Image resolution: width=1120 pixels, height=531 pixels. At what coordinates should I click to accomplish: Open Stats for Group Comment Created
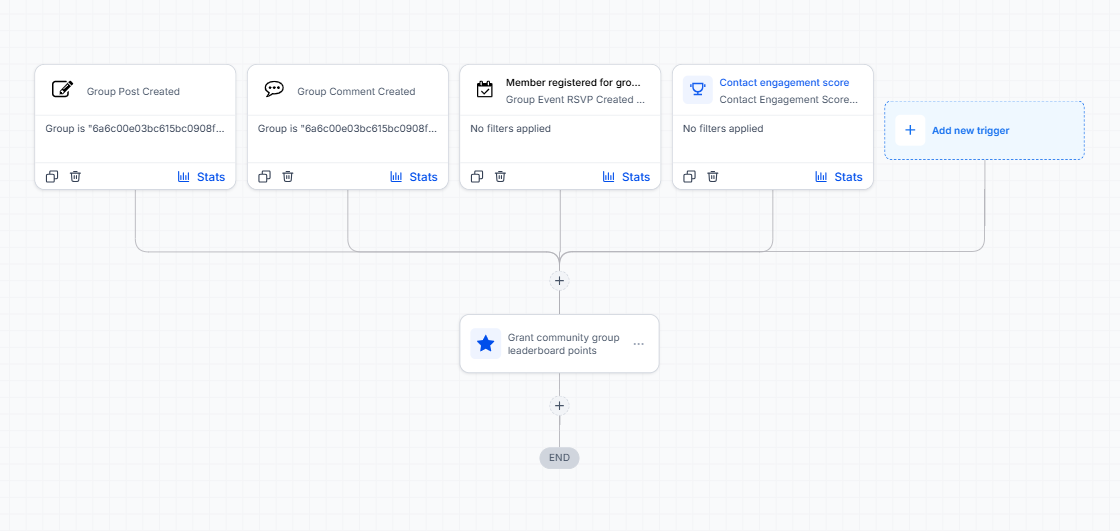(414, 177)
